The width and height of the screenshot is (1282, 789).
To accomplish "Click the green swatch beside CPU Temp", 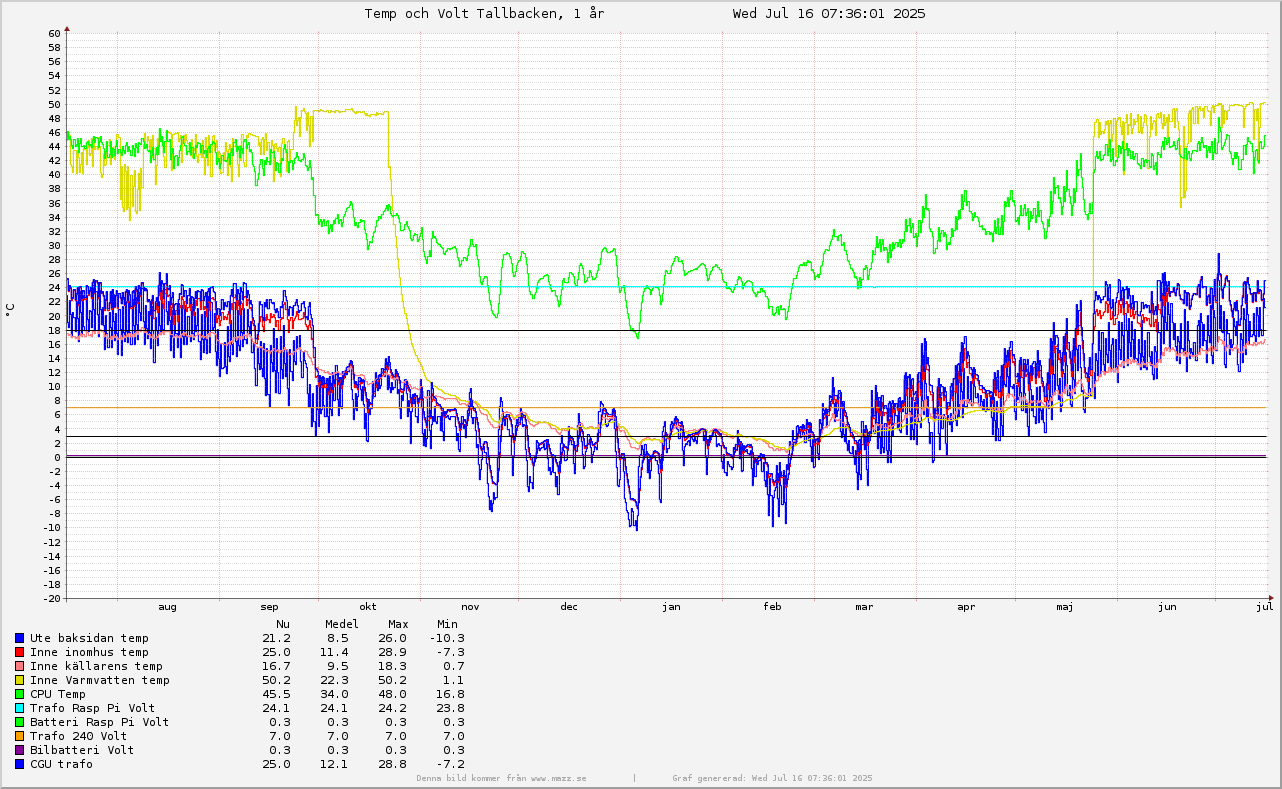I will pos(19,694).
